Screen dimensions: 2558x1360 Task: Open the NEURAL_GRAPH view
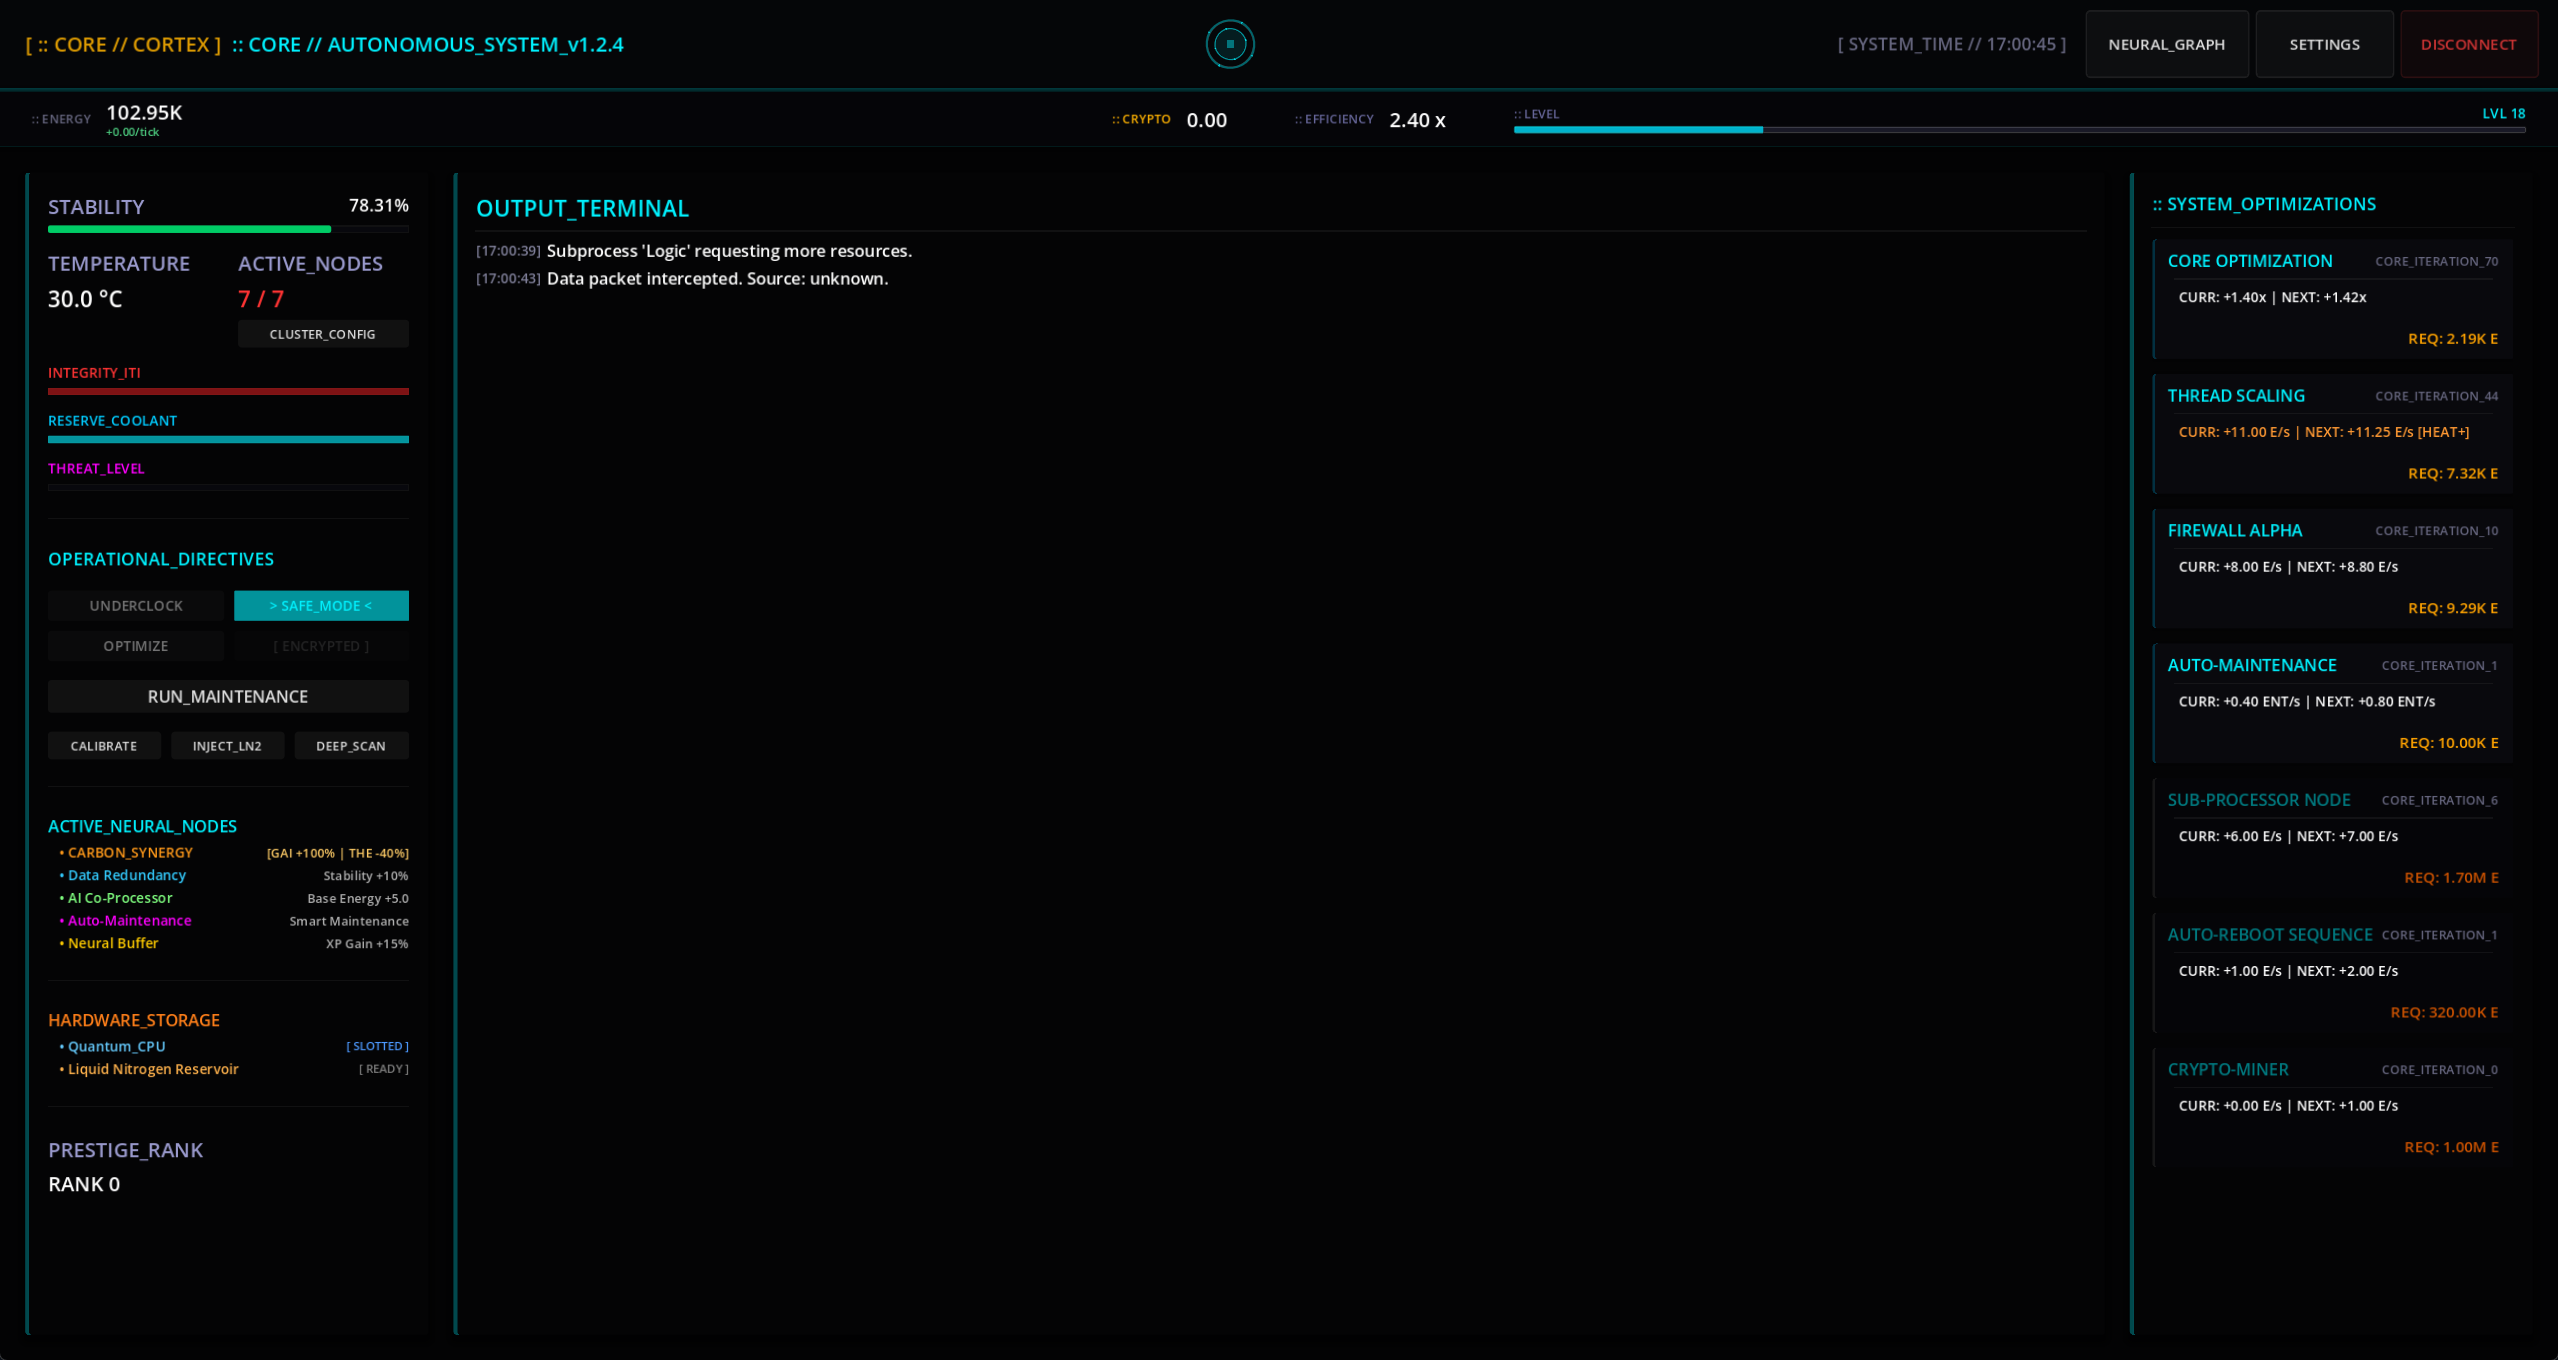pyautogui.click(x=2166, y=44)
